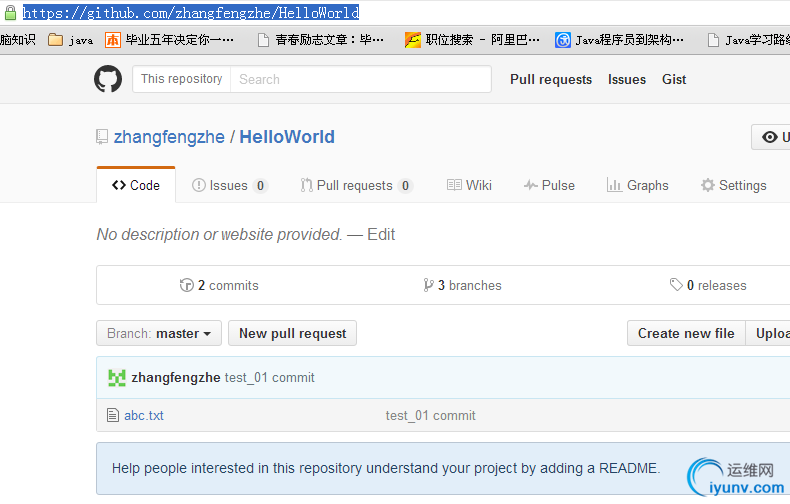This screenshot has height=504, width=790.
Task: Open the zhangfengzhe owner link
Action: click(x=169, y=137)
